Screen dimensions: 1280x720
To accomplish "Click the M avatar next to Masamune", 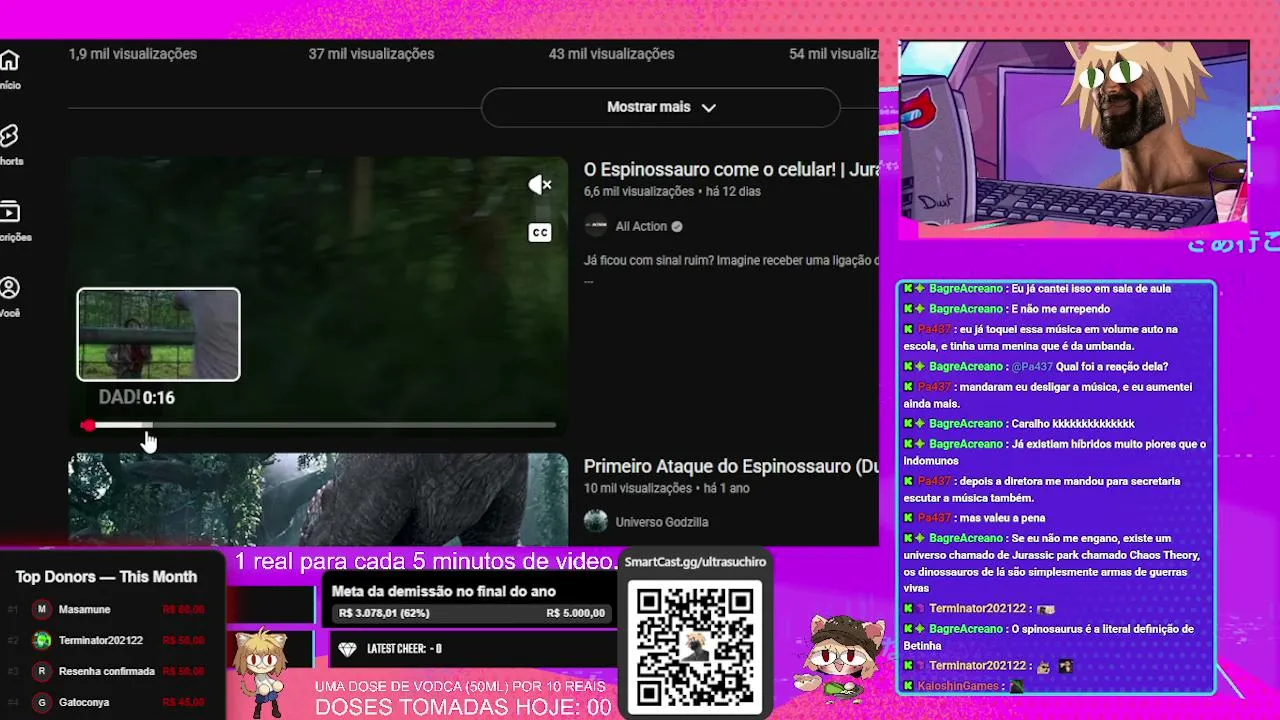I will coord(41,609).
